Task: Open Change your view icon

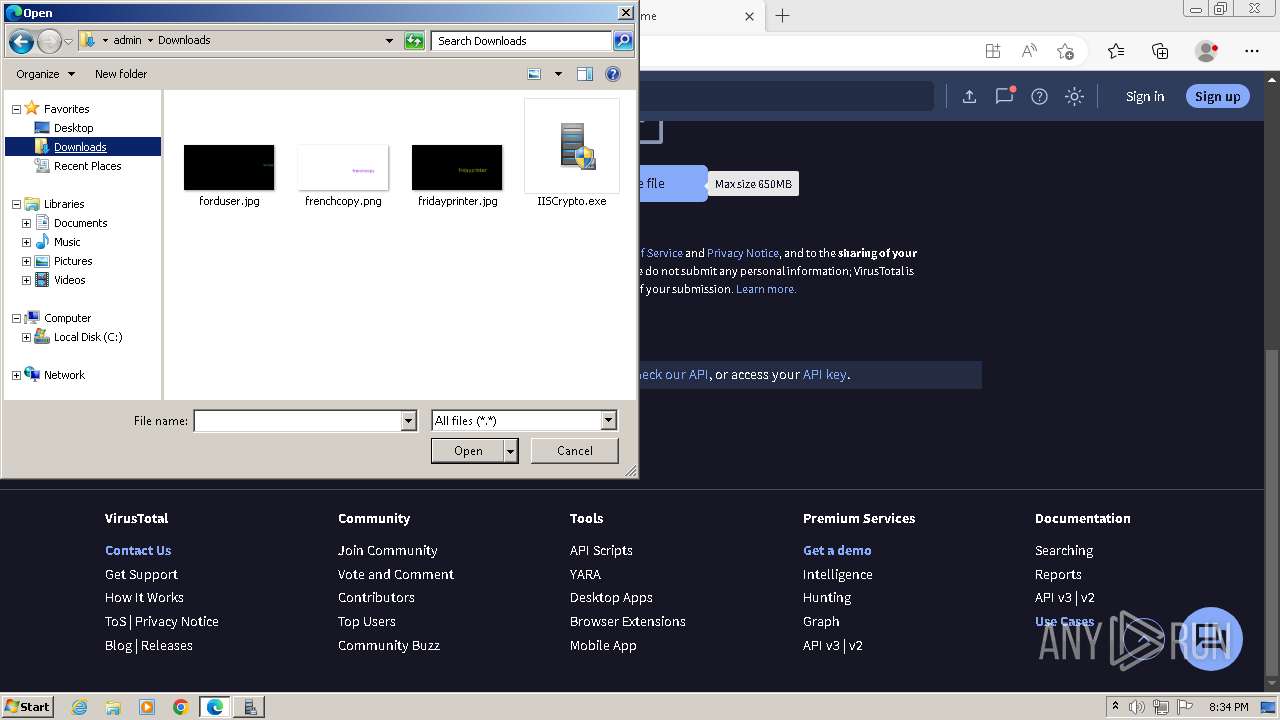Action: pos(534,74)
